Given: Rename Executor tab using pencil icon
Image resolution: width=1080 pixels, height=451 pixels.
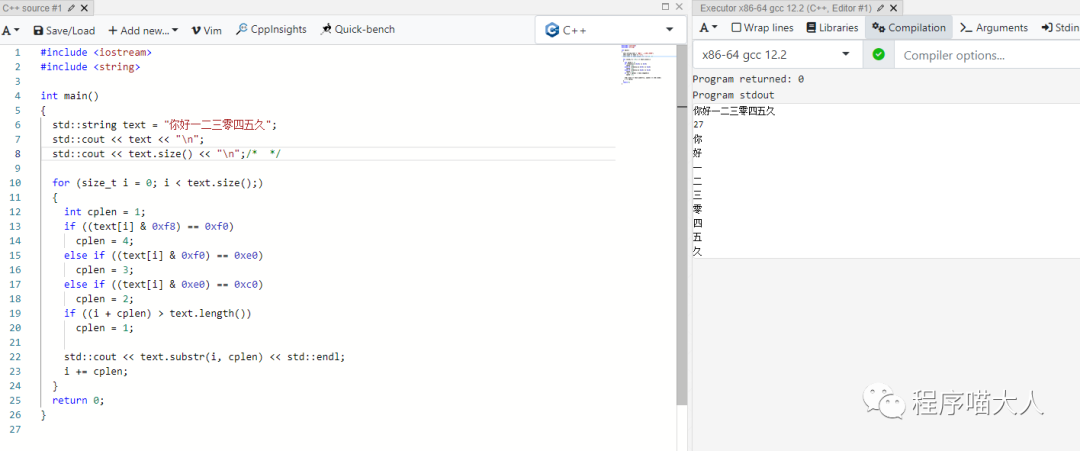Looking at the screenshot, I should pos(880,7).
